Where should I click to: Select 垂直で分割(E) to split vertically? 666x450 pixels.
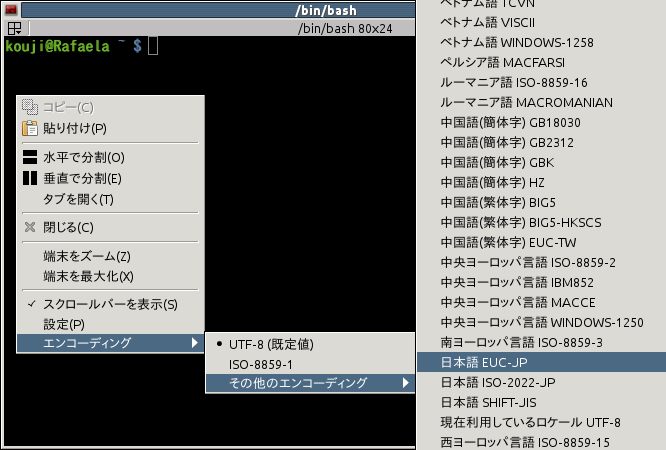(110, 178)
